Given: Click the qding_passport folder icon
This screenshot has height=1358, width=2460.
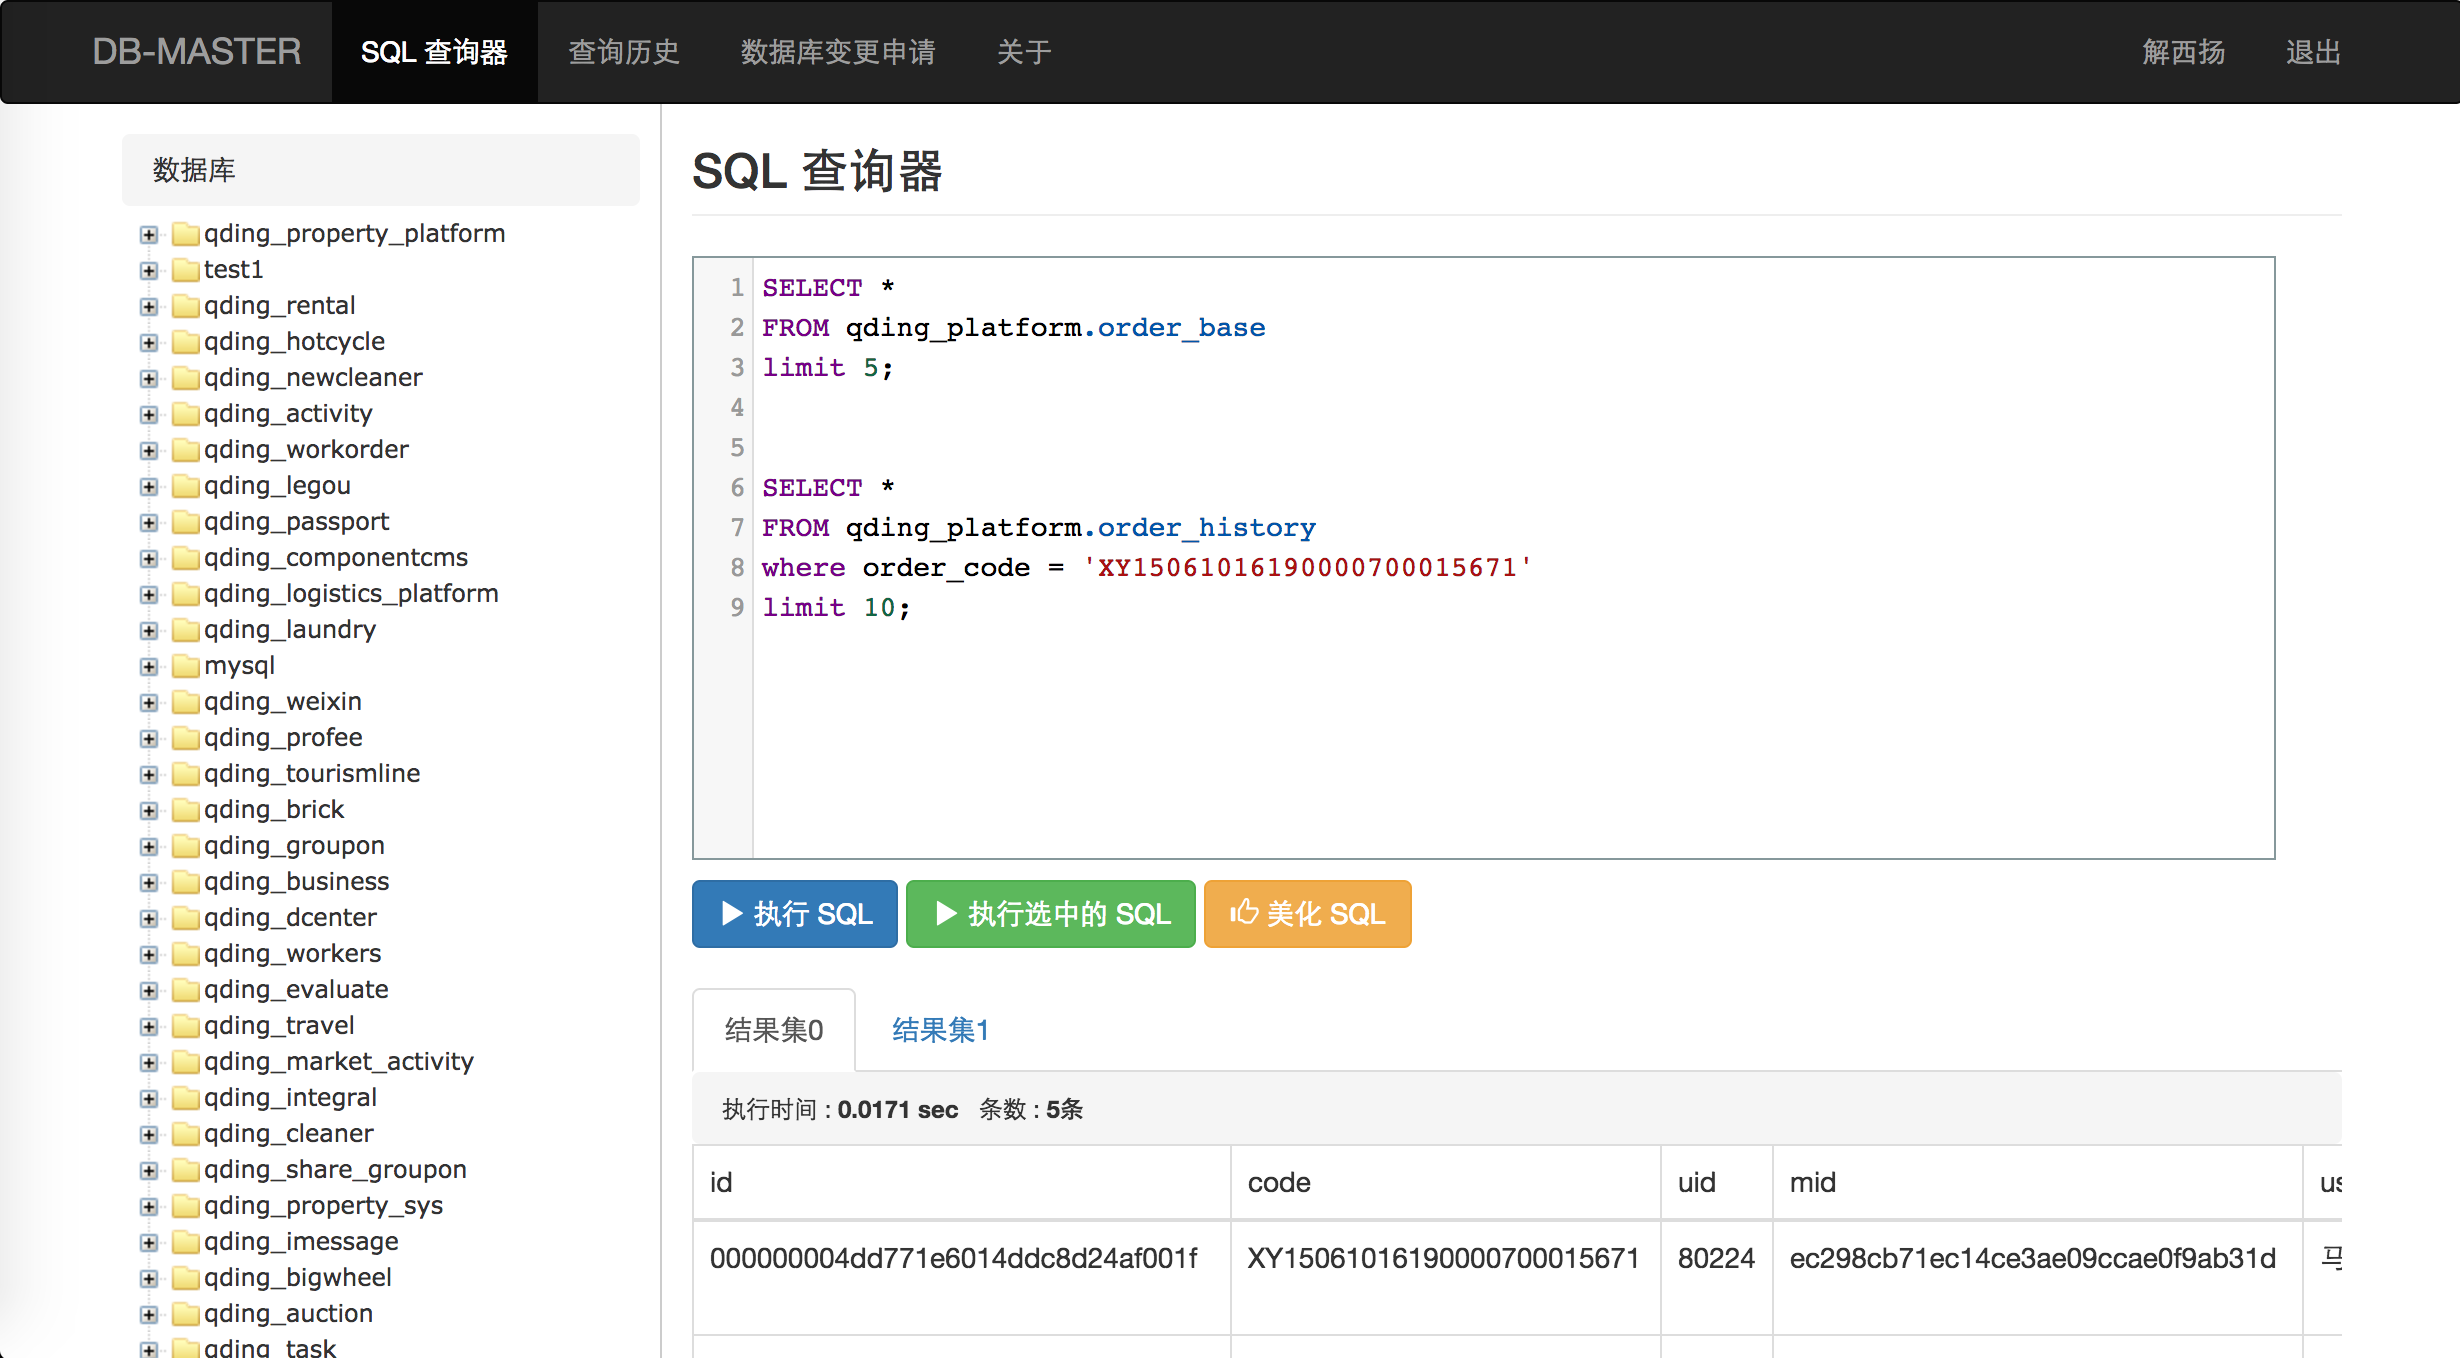Looking at the screenshot, I should [185, 522].
